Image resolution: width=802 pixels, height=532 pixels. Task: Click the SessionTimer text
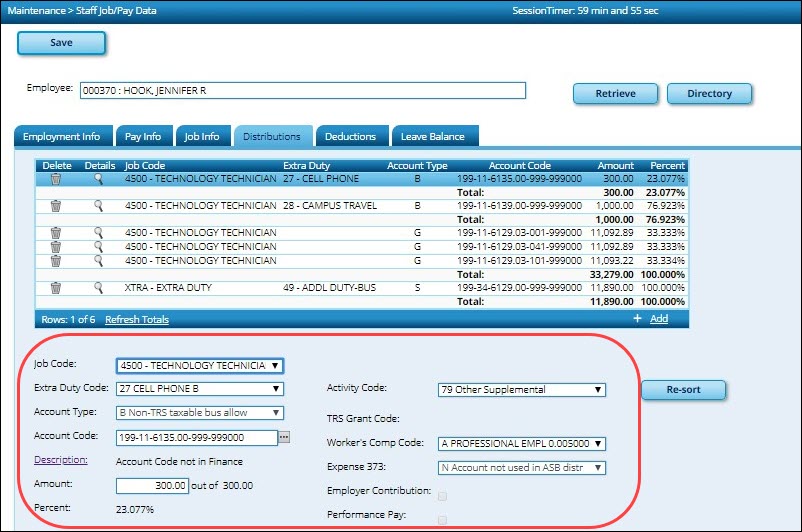[585, 11]
